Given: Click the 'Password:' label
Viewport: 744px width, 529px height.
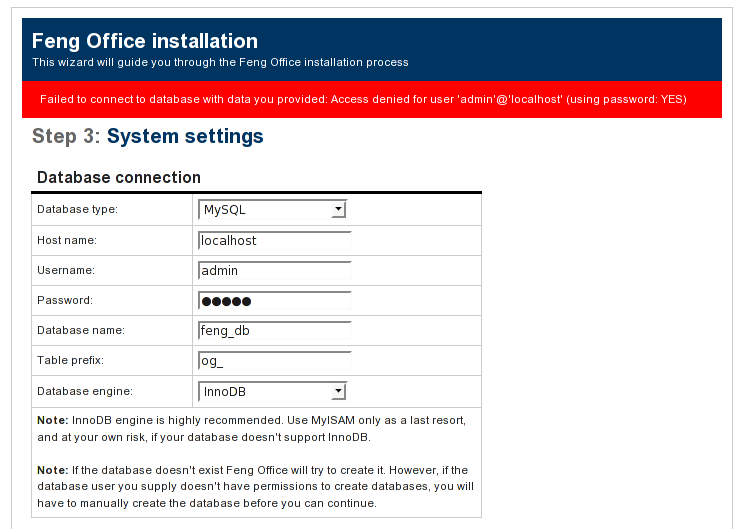Looking at the screenshot, I should (65, 300).
